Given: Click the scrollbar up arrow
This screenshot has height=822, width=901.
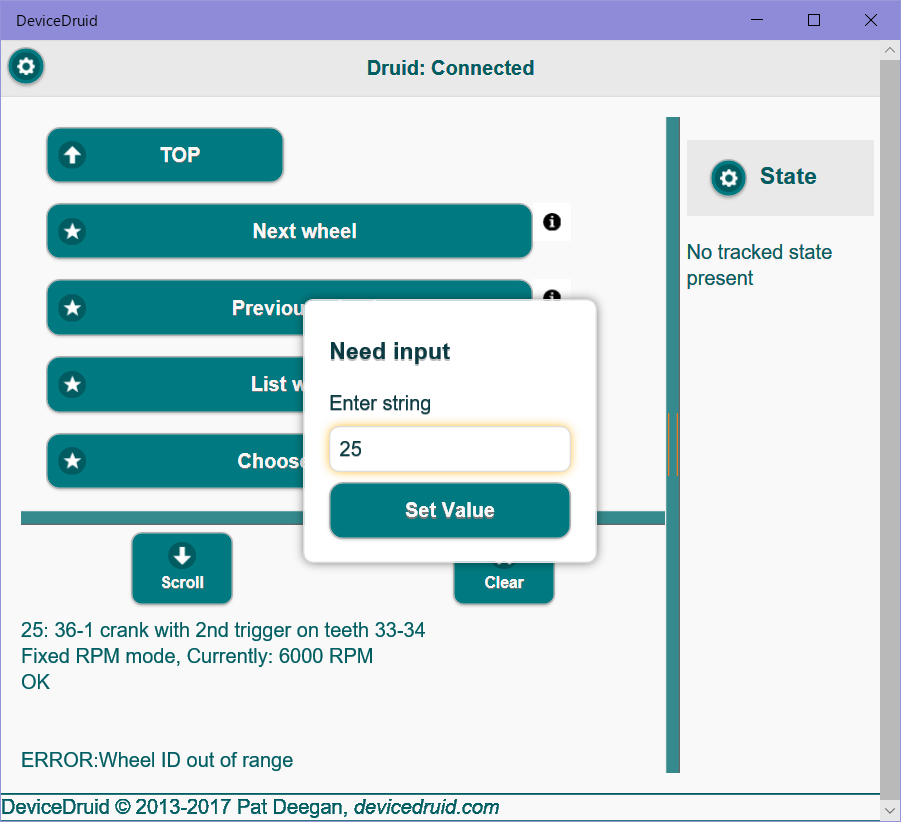Looking at the screenshot, I should [x=889, y=49].
